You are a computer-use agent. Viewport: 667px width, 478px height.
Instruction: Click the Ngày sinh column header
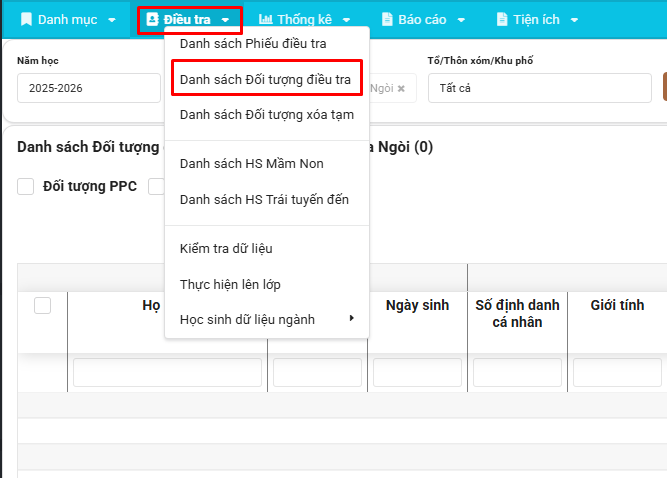(417, 305)
